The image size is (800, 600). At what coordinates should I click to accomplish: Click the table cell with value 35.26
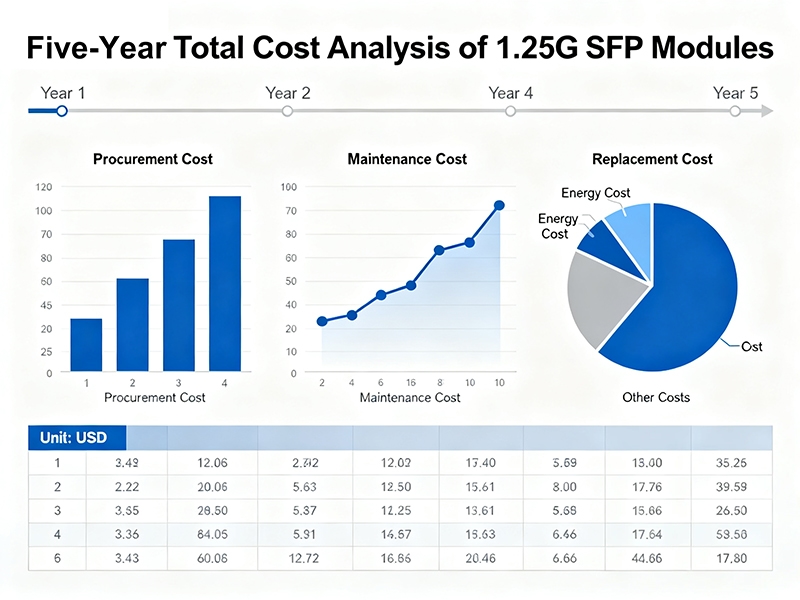pos(731,463)
